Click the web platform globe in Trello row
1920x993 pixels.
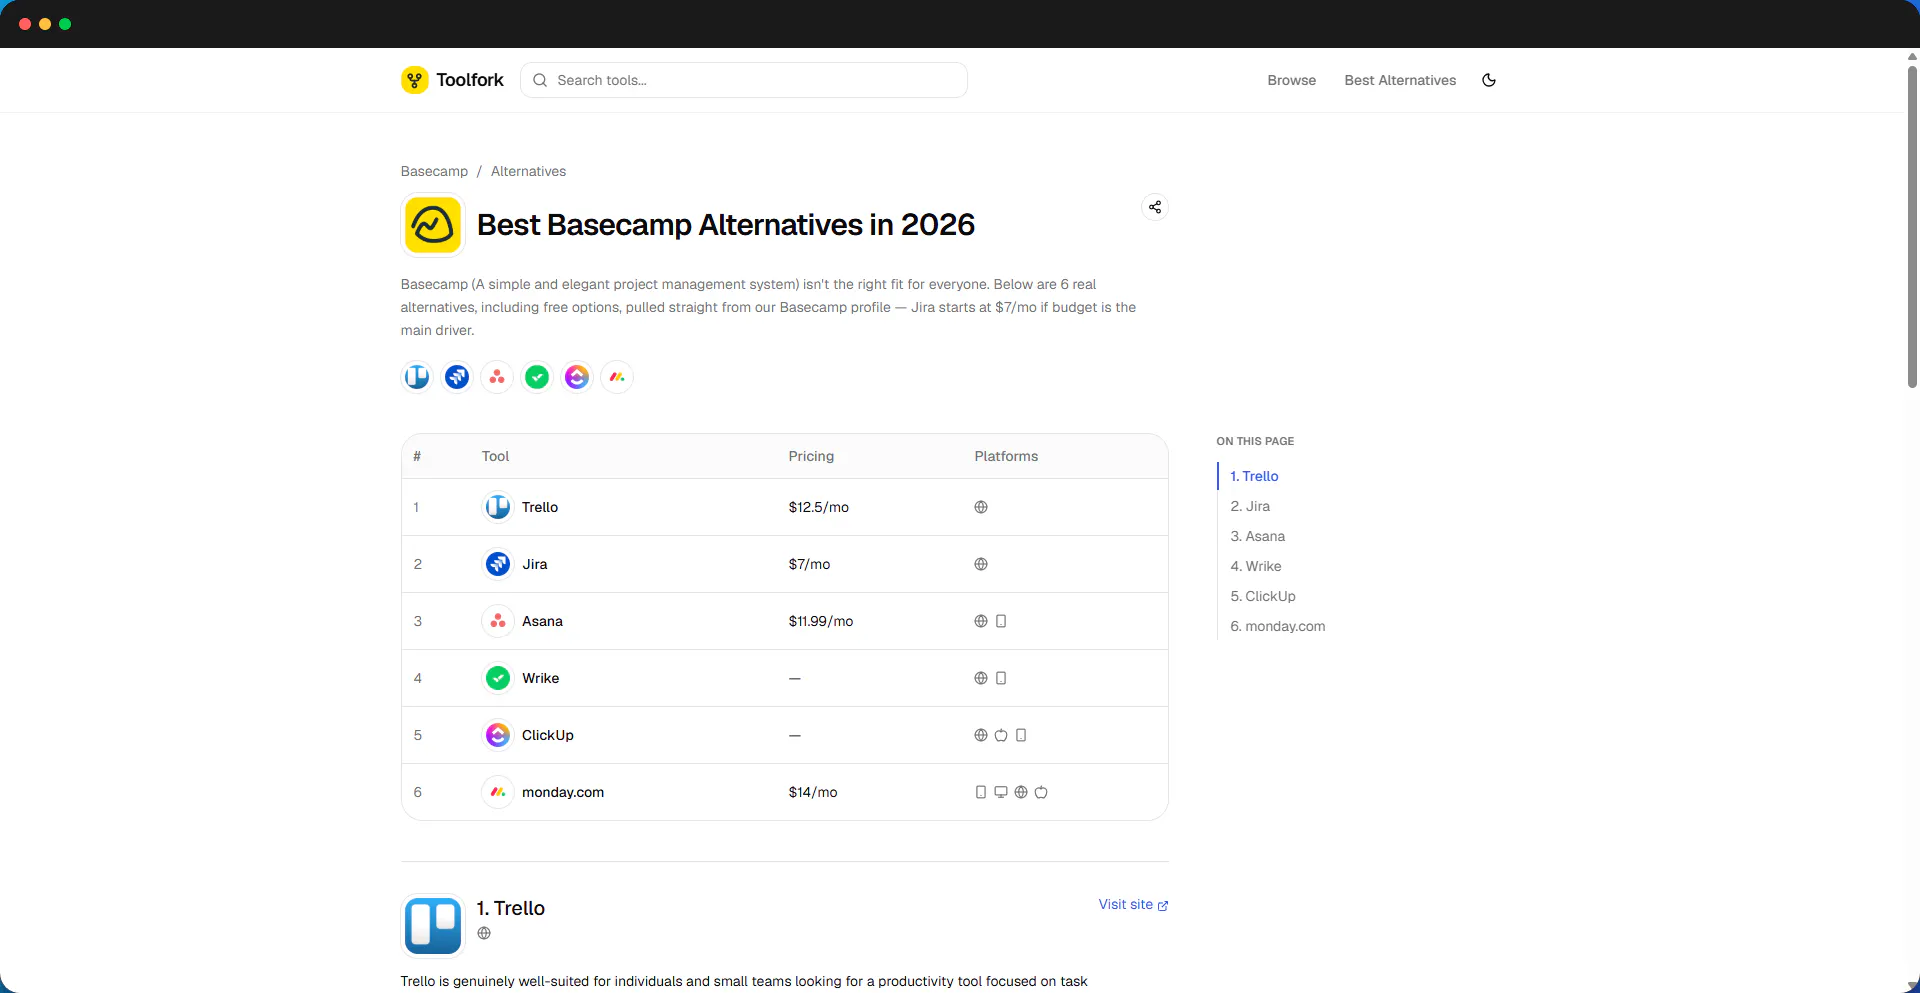coord(981,507)
